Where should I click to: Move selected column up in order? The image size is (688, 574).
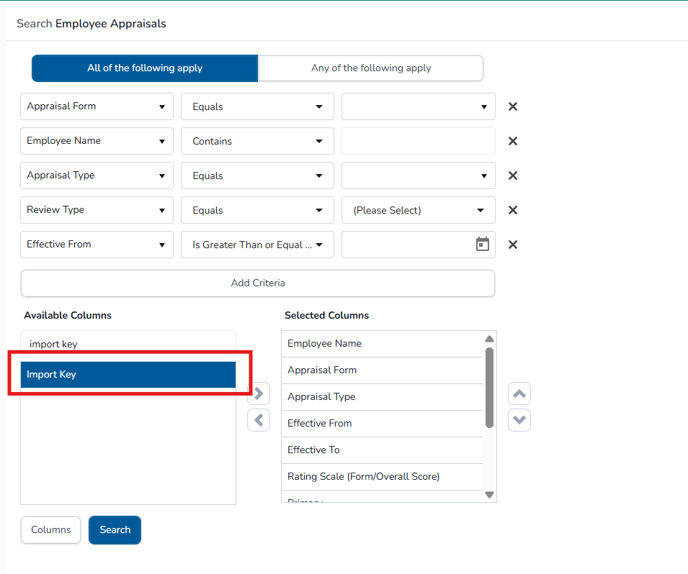coord(519,393)
